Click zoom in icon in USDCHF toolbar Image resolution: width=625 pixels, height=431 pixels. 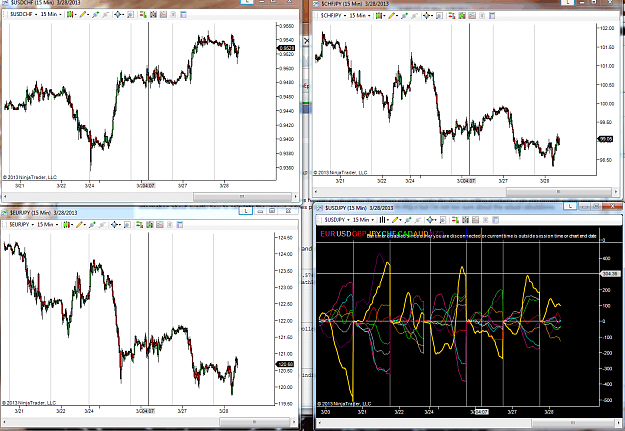95,14
